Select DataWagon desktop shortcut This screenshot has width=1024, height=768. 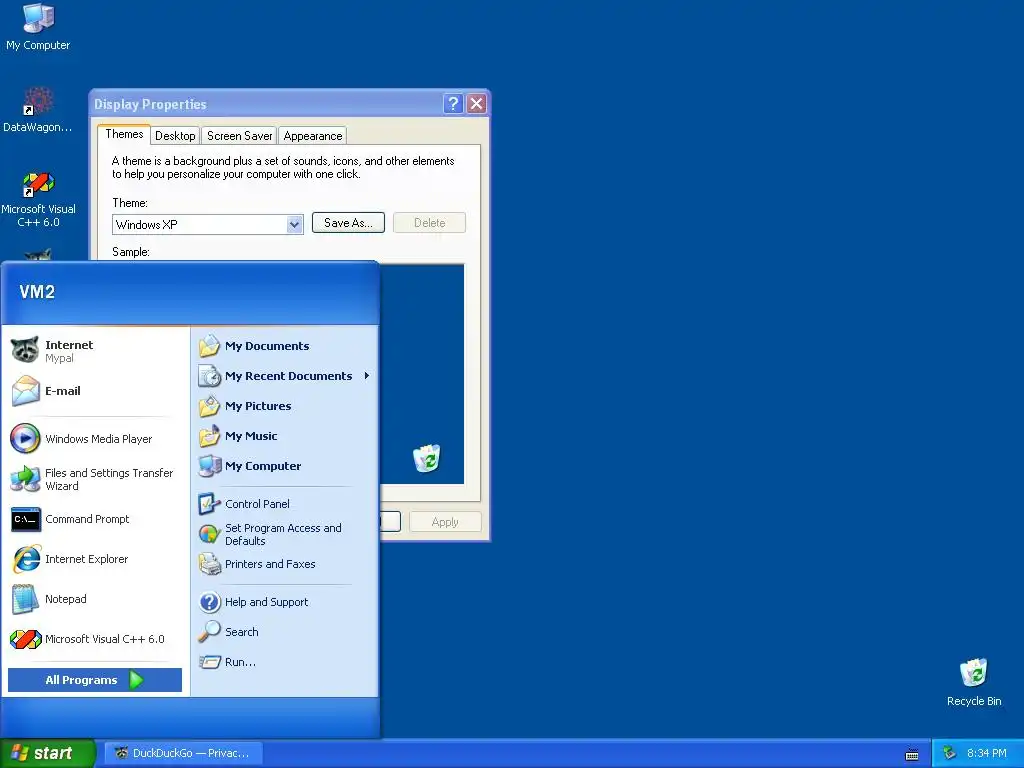tap(38, 110)
